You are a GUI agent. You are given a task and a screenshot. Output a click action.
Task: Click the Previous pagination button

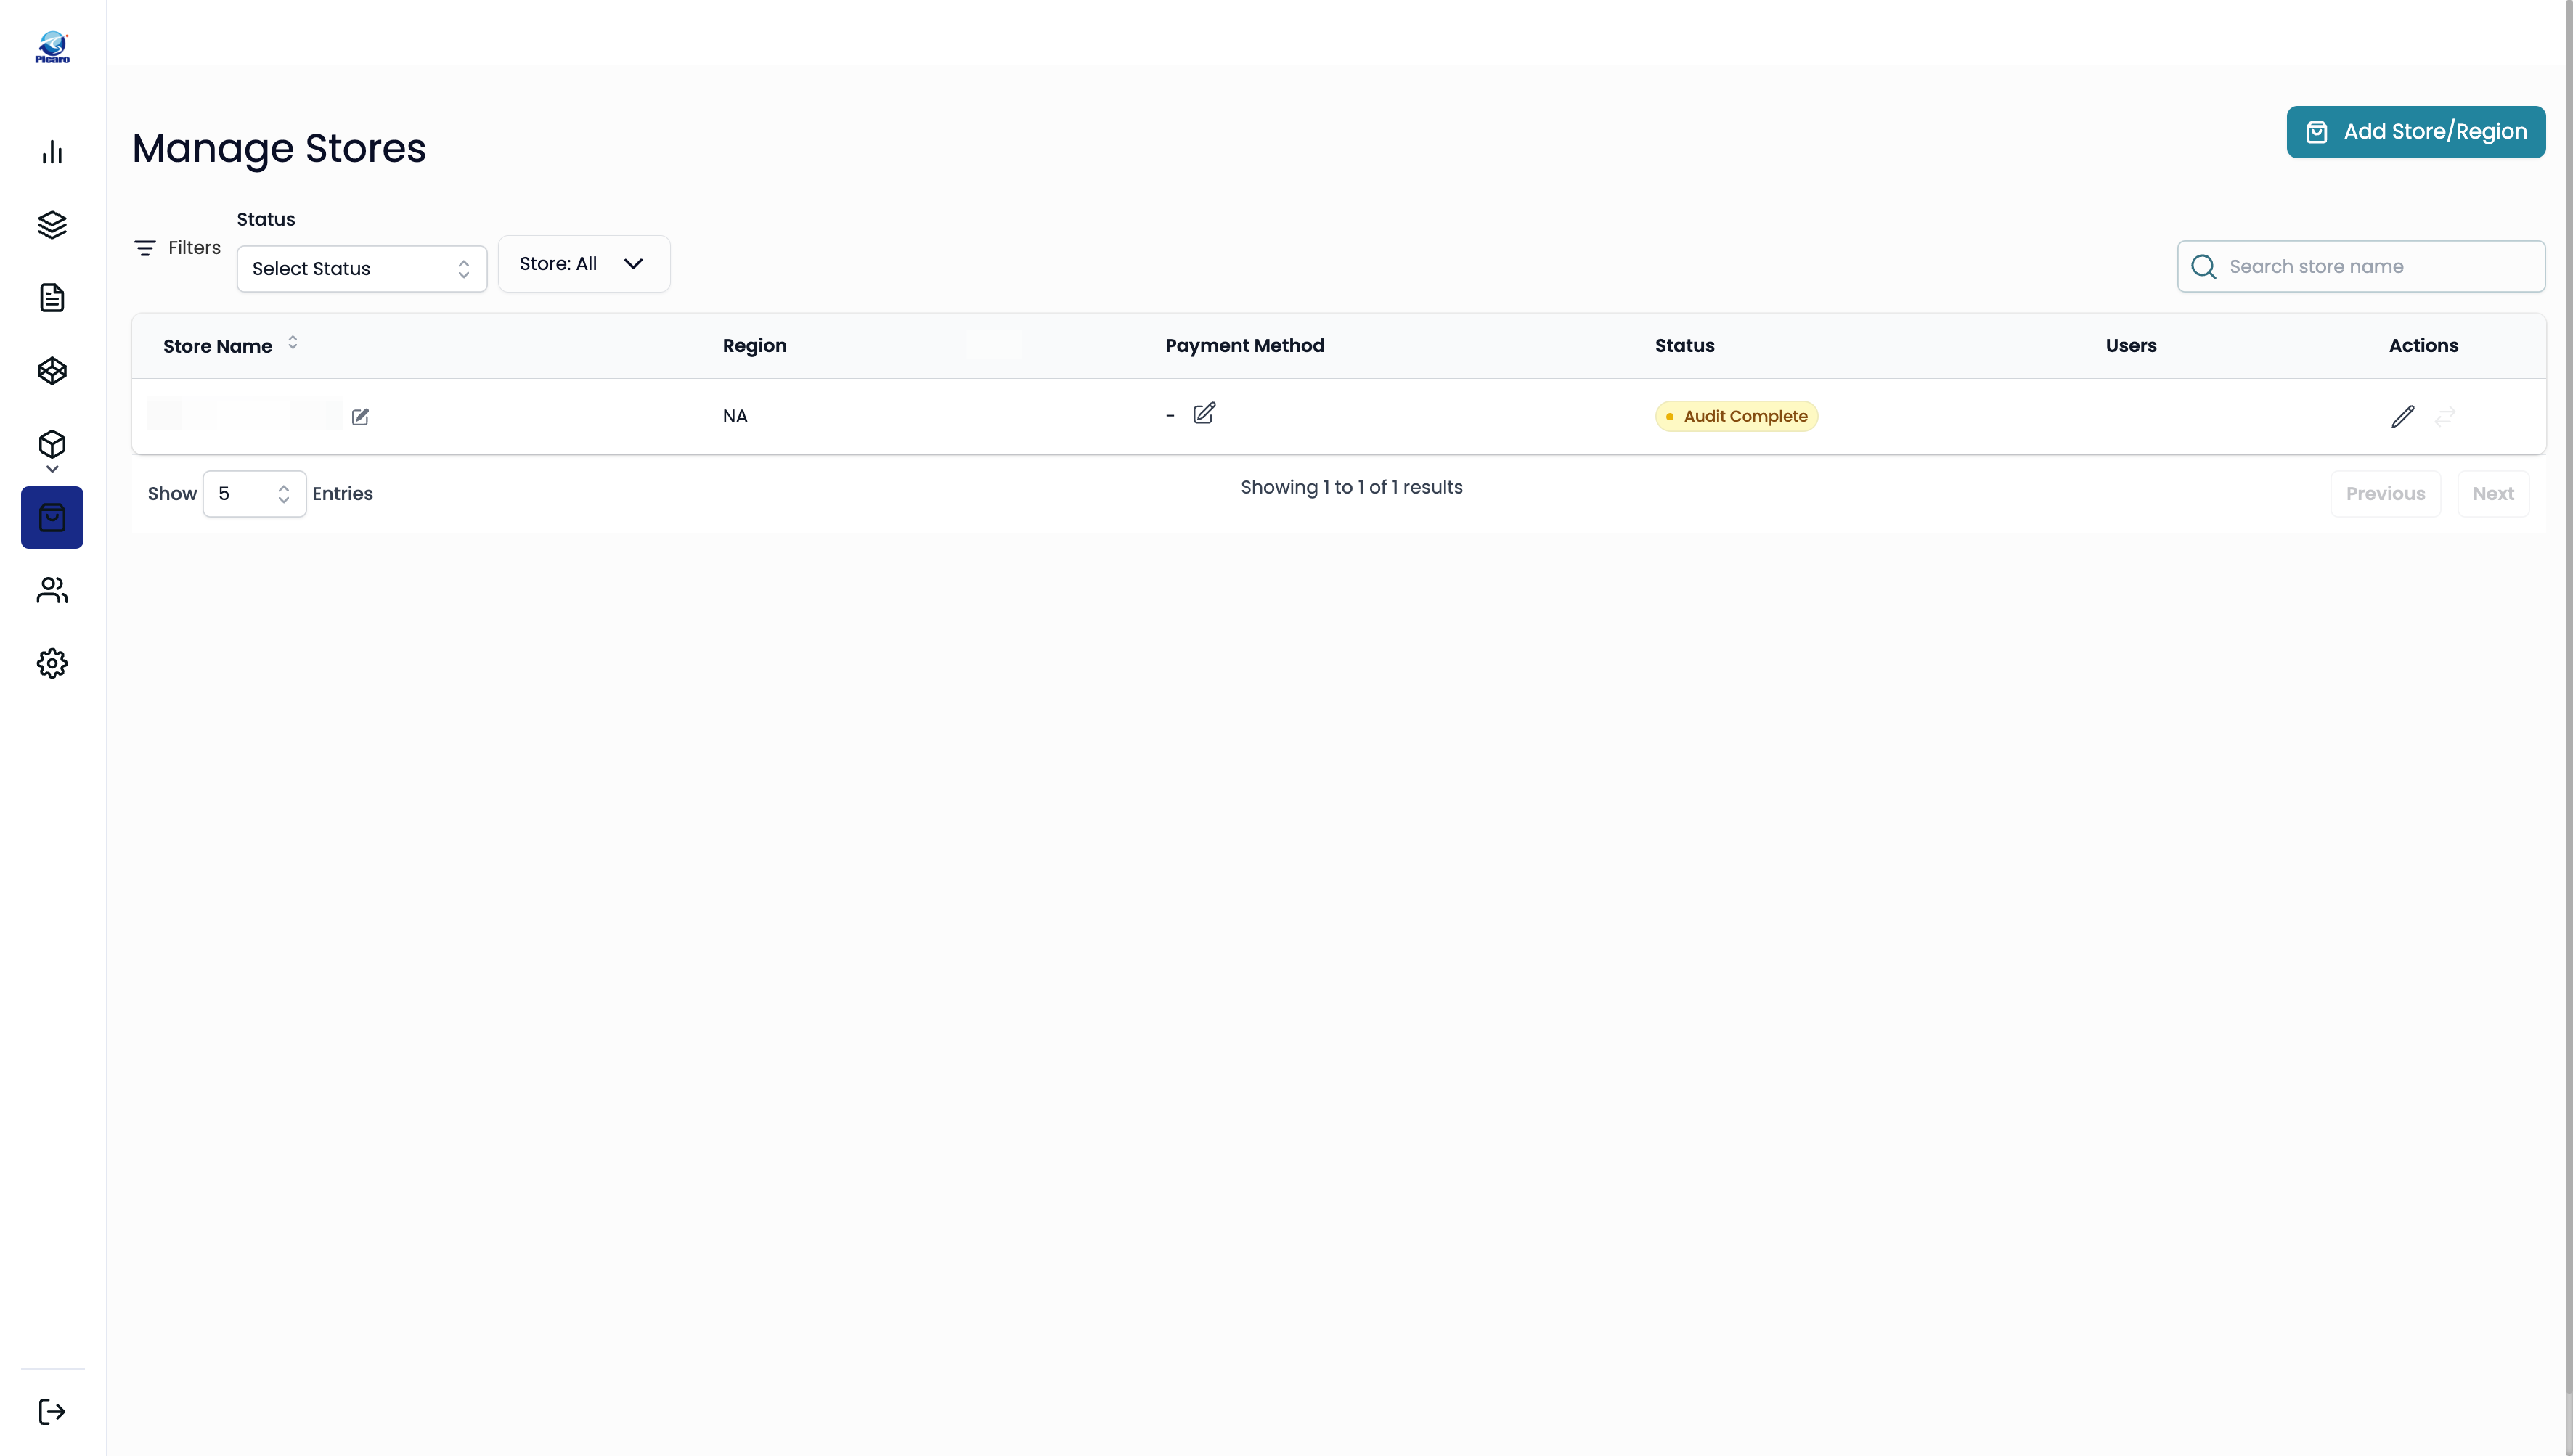pos(2386,494)
